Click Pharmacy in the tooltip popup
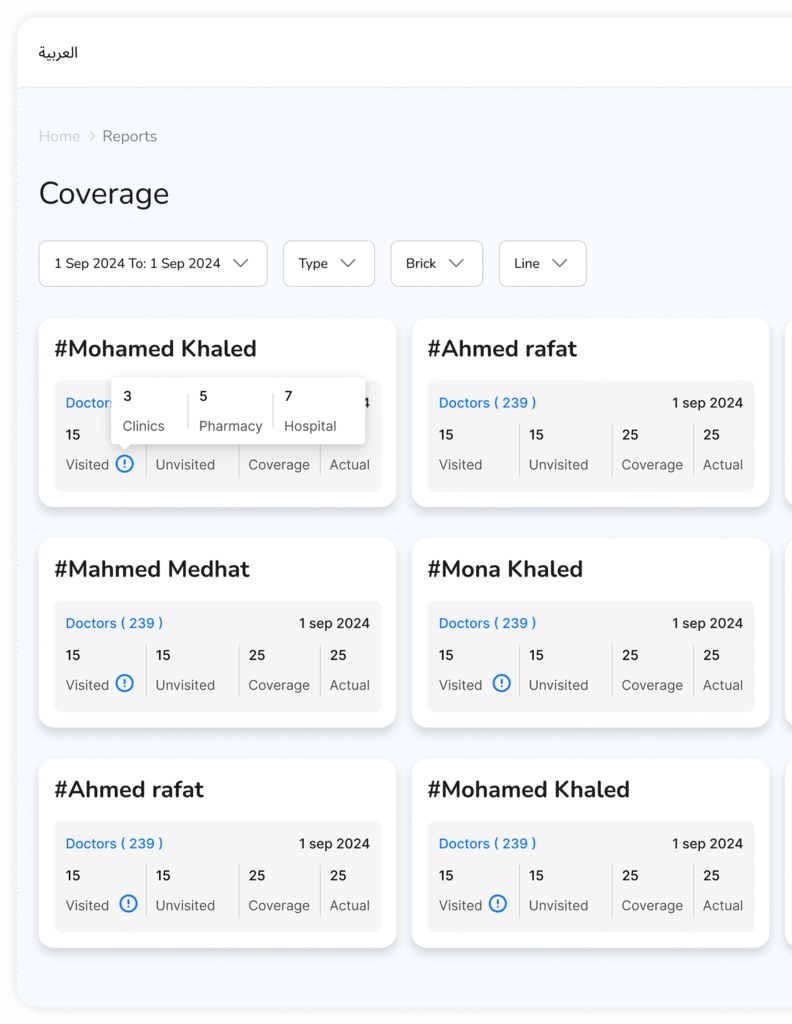 click(x=230, y=426)
